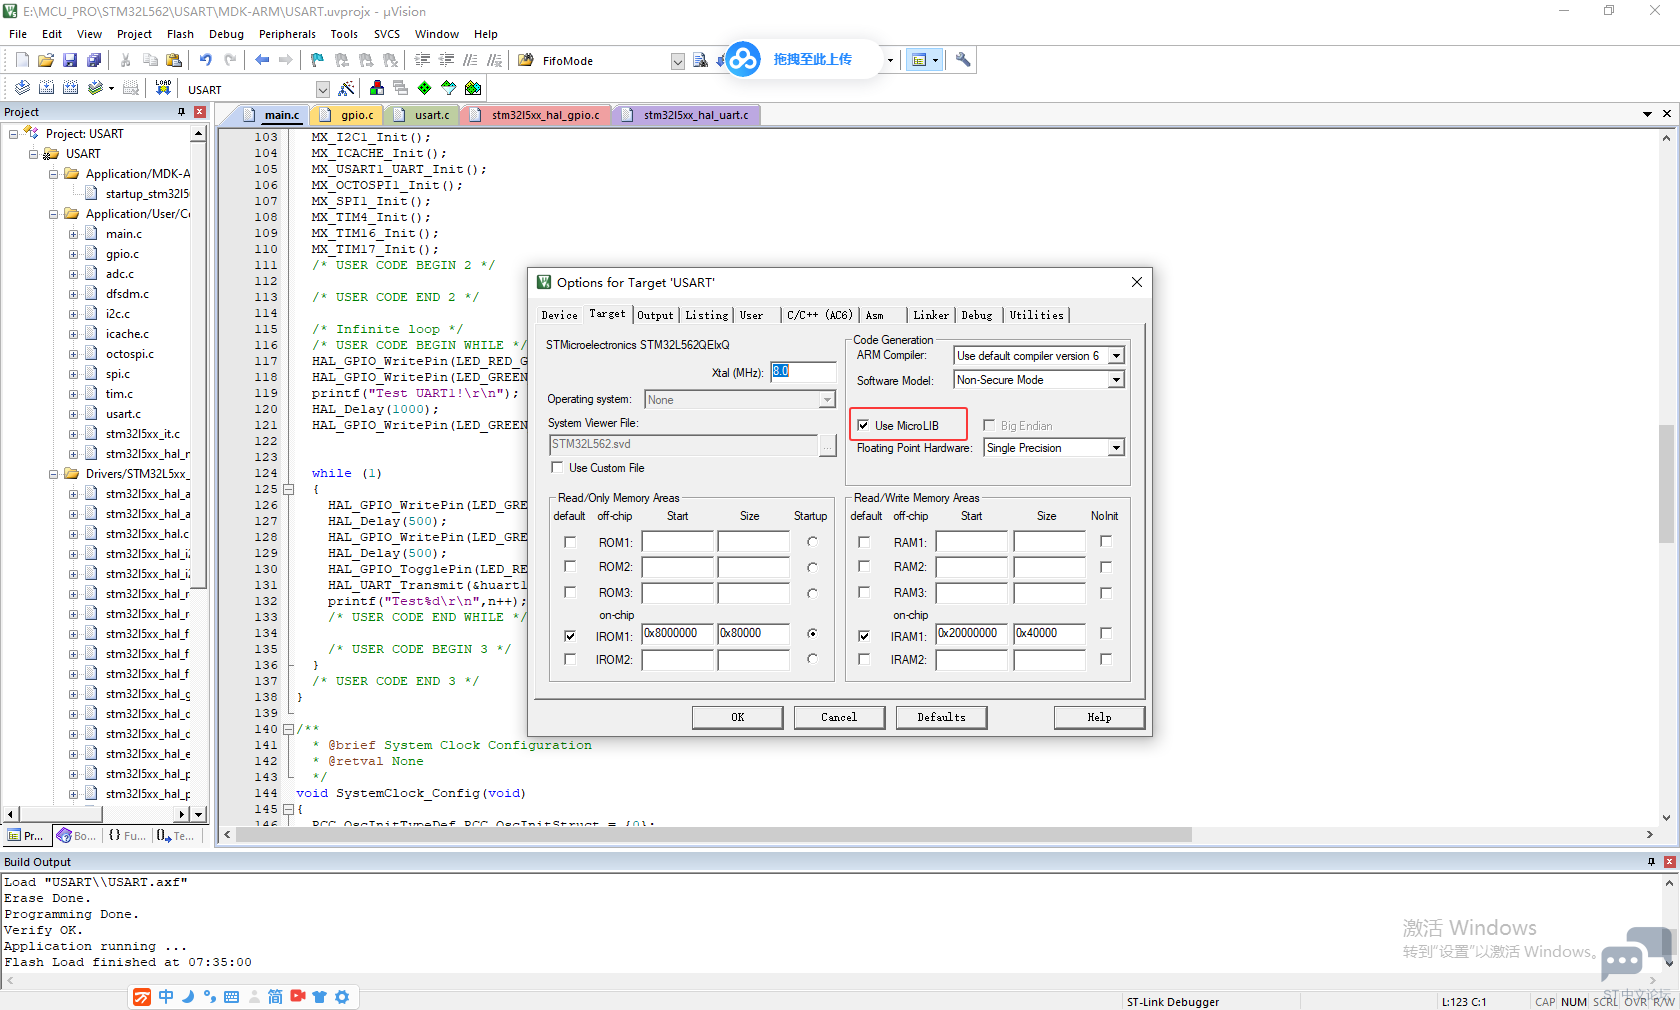The width and height of the screenshot is (1680, 1010).
Task: Click Cancel in Options dialog
Action: click(839, 717)
